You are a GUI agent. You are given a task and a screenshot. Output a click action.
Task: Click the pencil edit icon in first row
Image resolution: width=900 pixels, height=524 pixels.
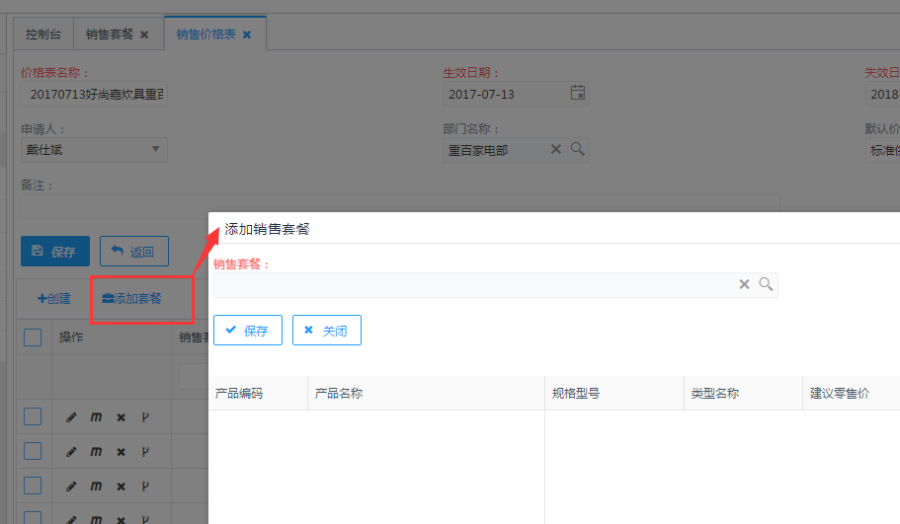[x=71, y=417]
